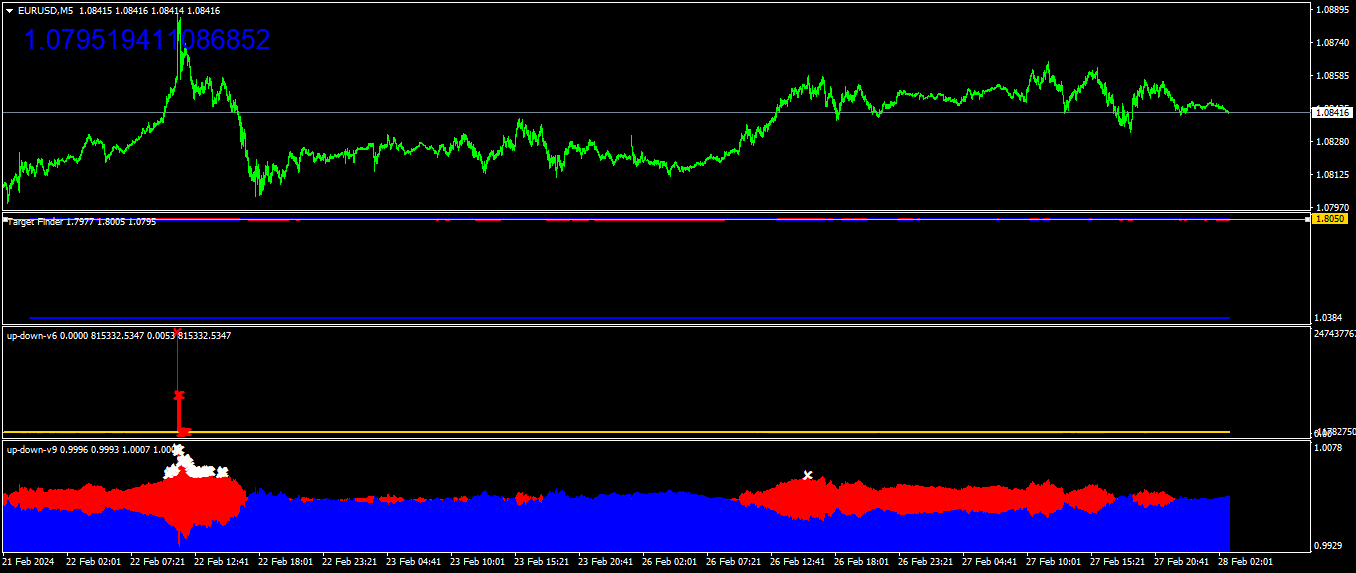Click the 26 Feb 12:41 time axis label
Image resolution: width=1356 pixels, height=573 pixels.
point(797,562)
